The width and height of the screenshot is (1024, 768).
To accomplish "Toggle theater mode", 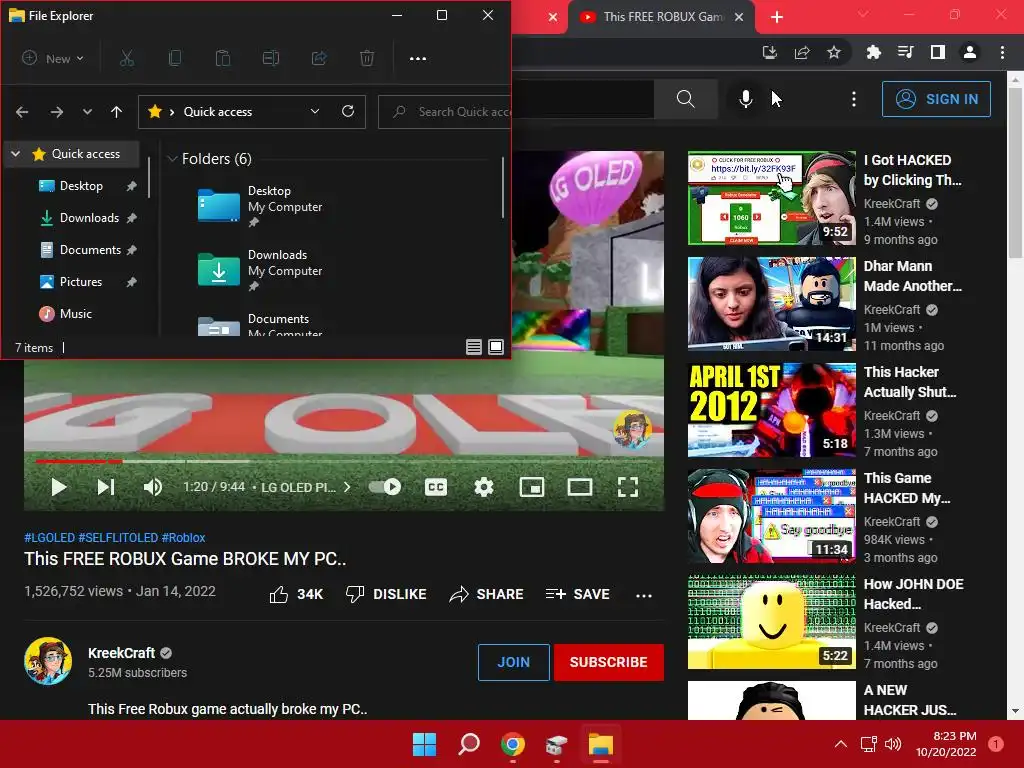I will tap(580, 487).
